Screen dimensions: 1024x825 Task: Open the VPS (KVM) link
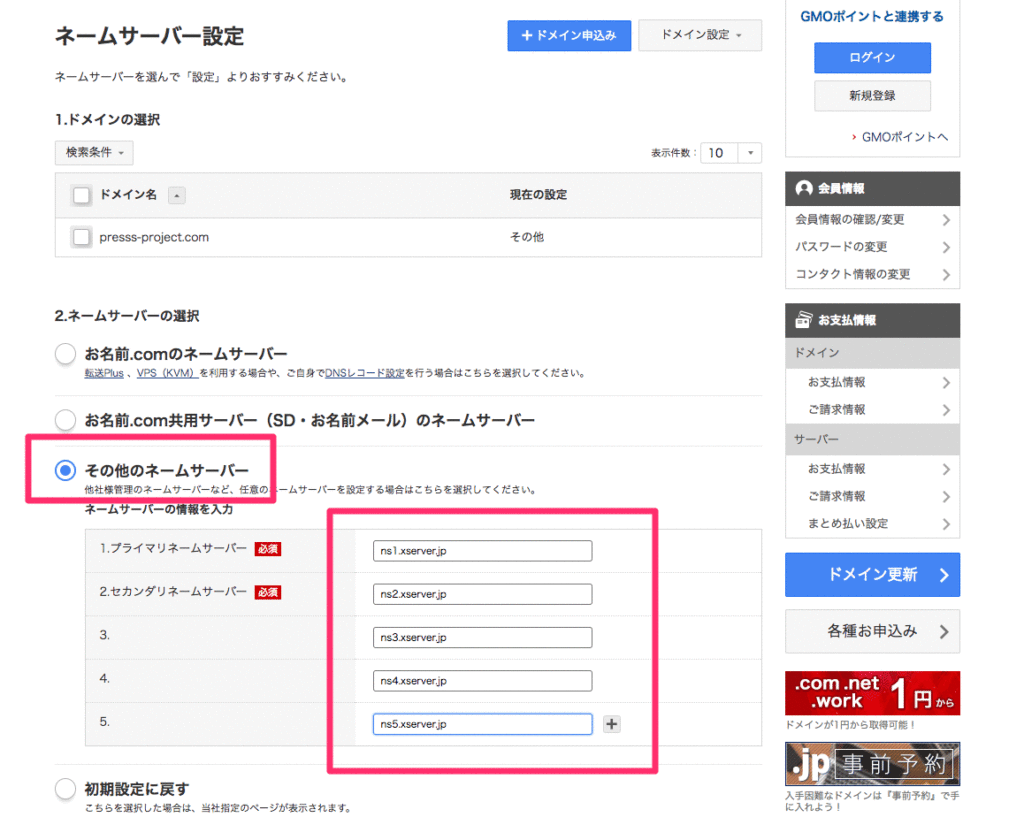click(x=167, y=374)
